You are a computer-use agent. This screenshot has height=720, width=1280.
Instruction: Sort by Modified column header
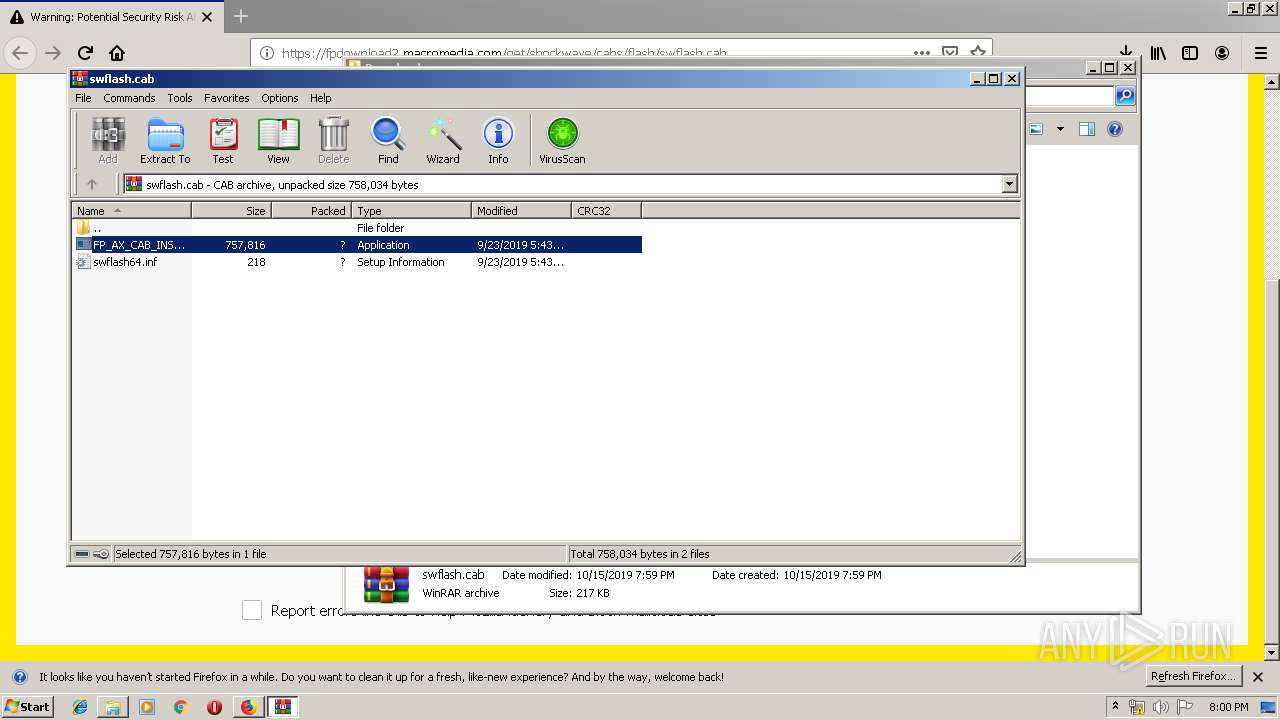(521, 210)
